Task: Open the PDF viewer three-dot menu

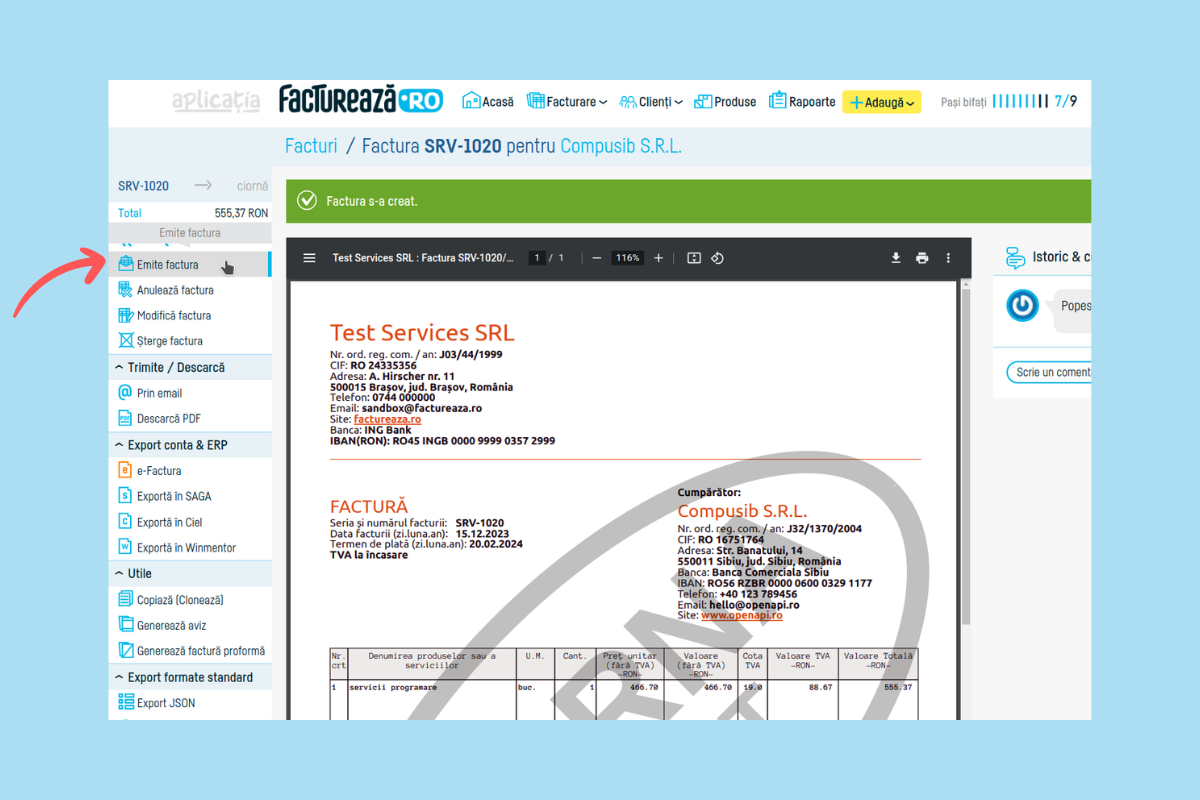Action: (948, 258)
